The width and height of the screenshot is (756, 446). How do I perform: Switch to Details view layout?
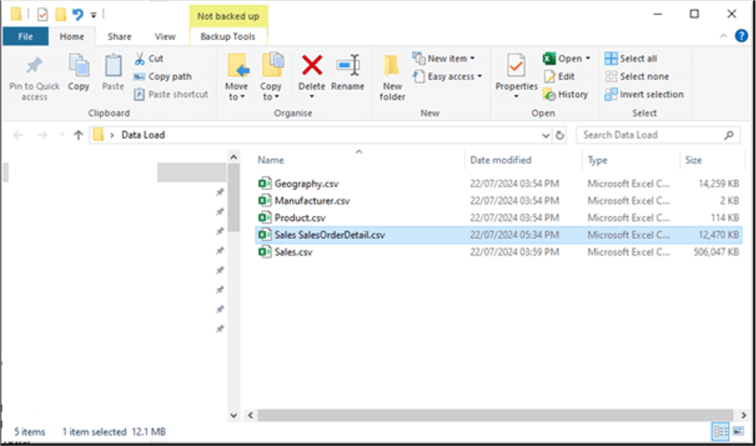720,431
